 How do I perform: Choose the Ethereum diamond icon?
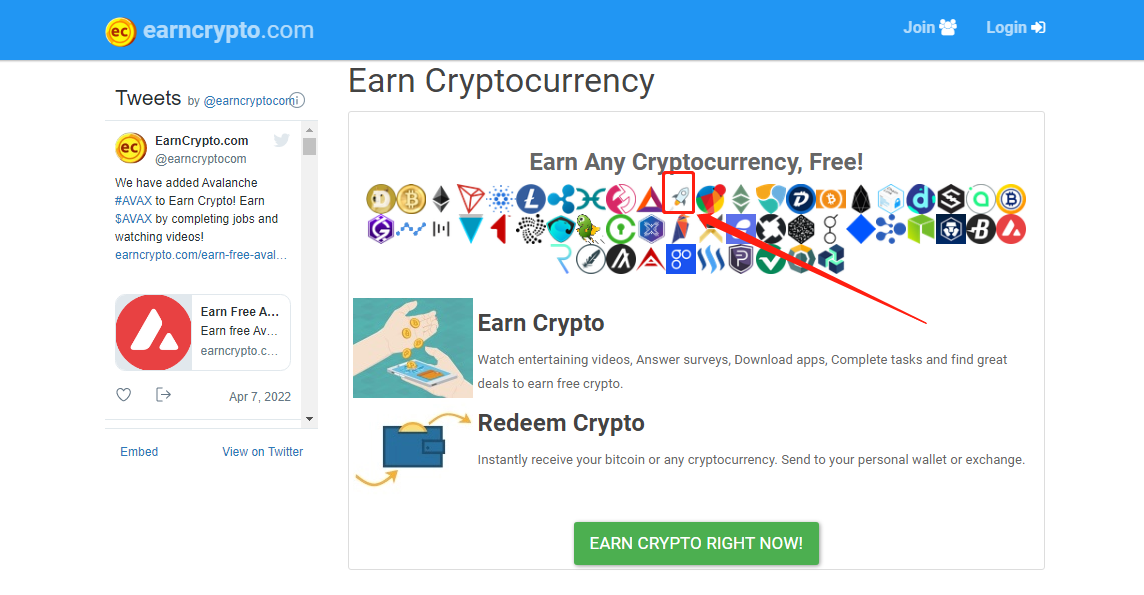[441, 199]
